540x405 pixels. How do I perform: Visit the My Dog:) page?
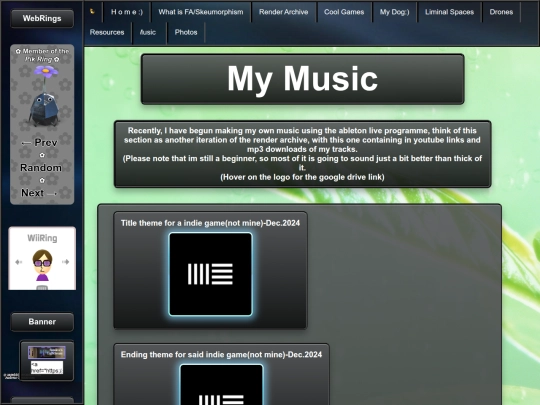click(395, 12)
